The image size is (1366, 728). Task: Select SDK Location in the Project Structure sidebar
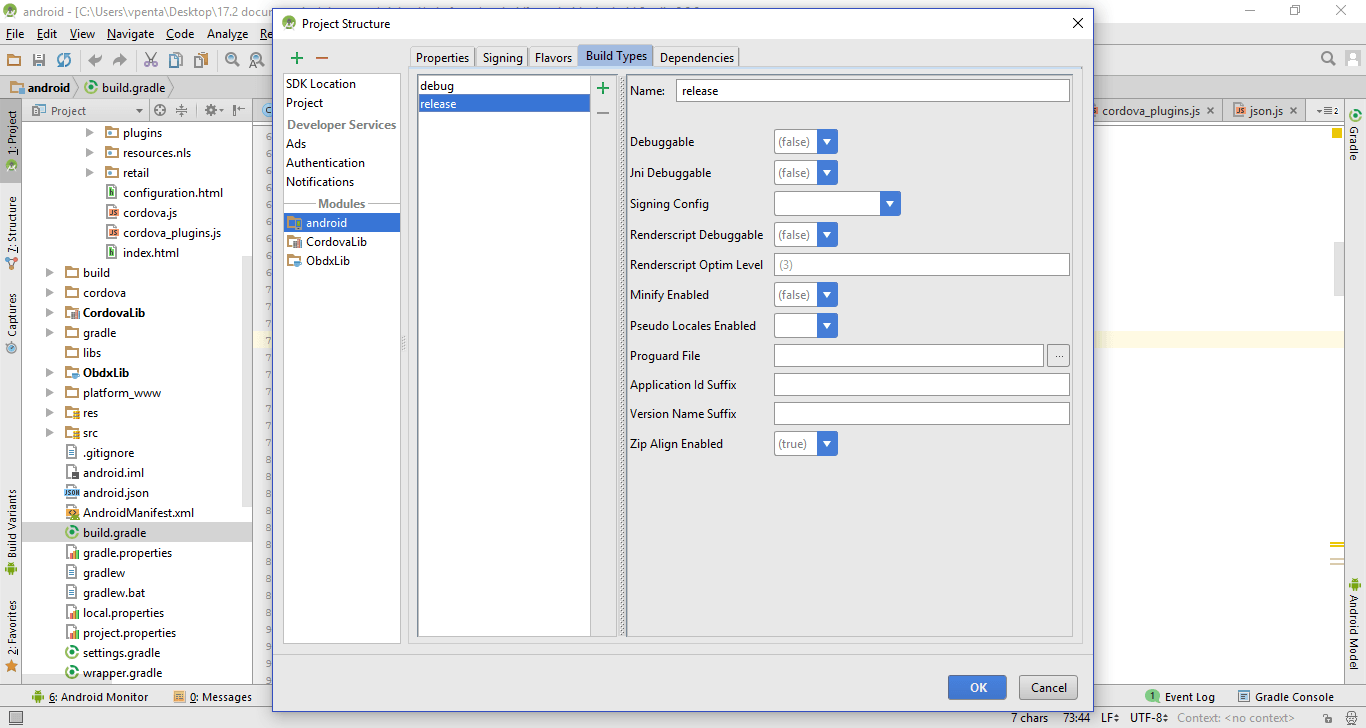[x=342, y=84]
